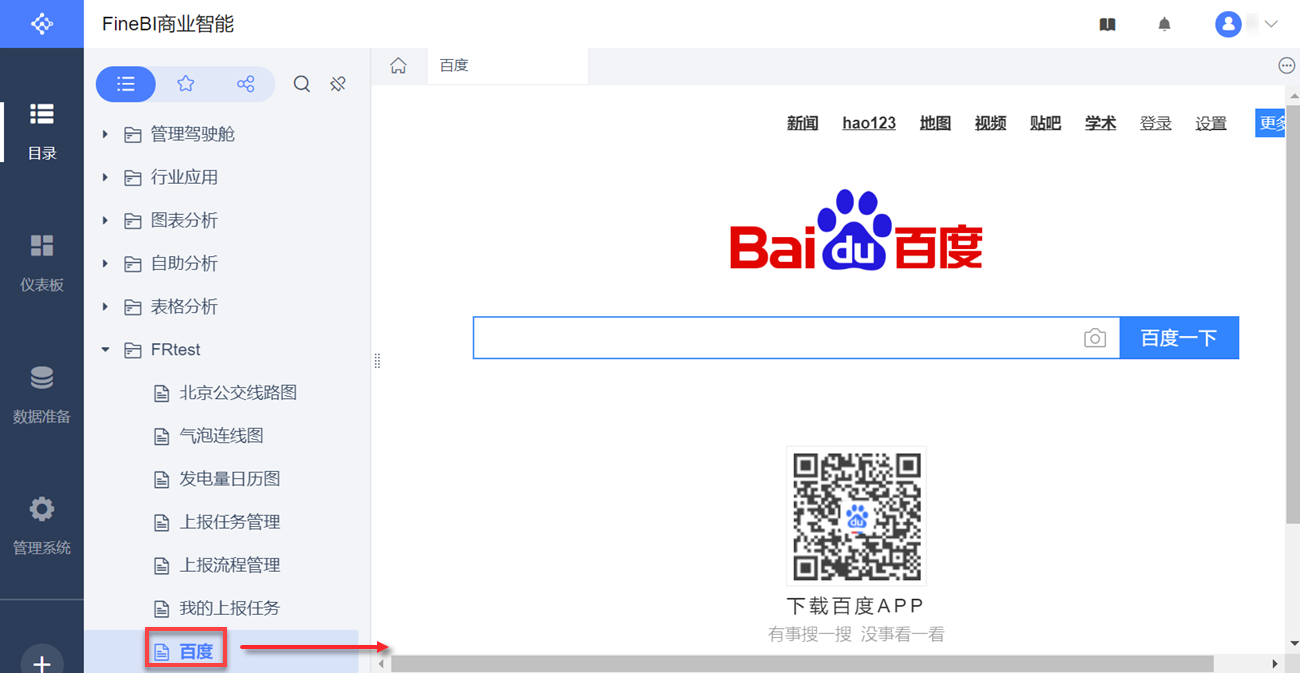
Task: Switch to the favorites star tab
Action: (x=186, y=85)
